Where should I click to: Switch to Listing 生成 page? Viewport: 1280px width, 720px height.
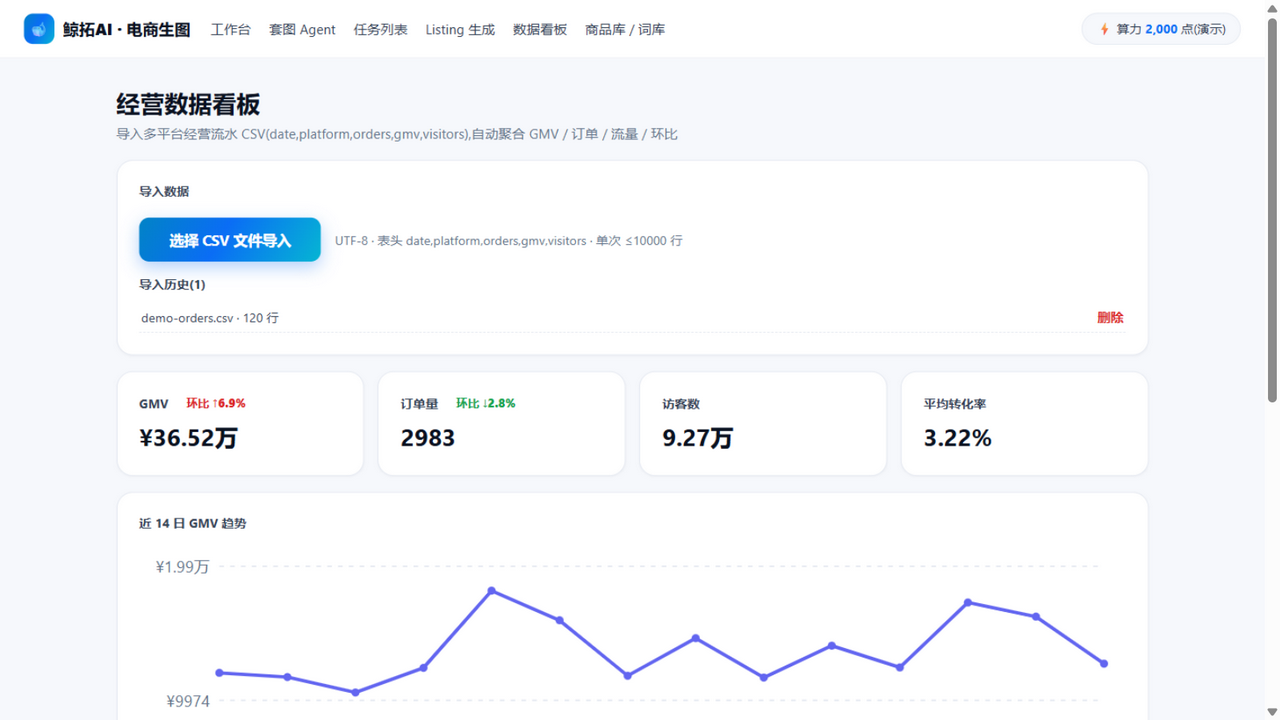(460, 29)
